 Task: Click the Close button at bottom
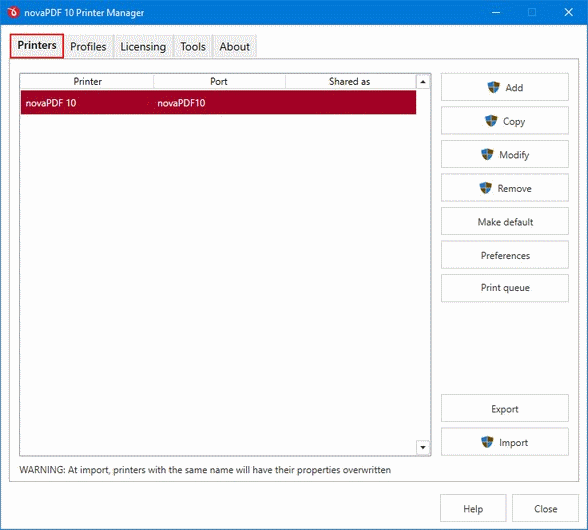click(x=545, y=508)
